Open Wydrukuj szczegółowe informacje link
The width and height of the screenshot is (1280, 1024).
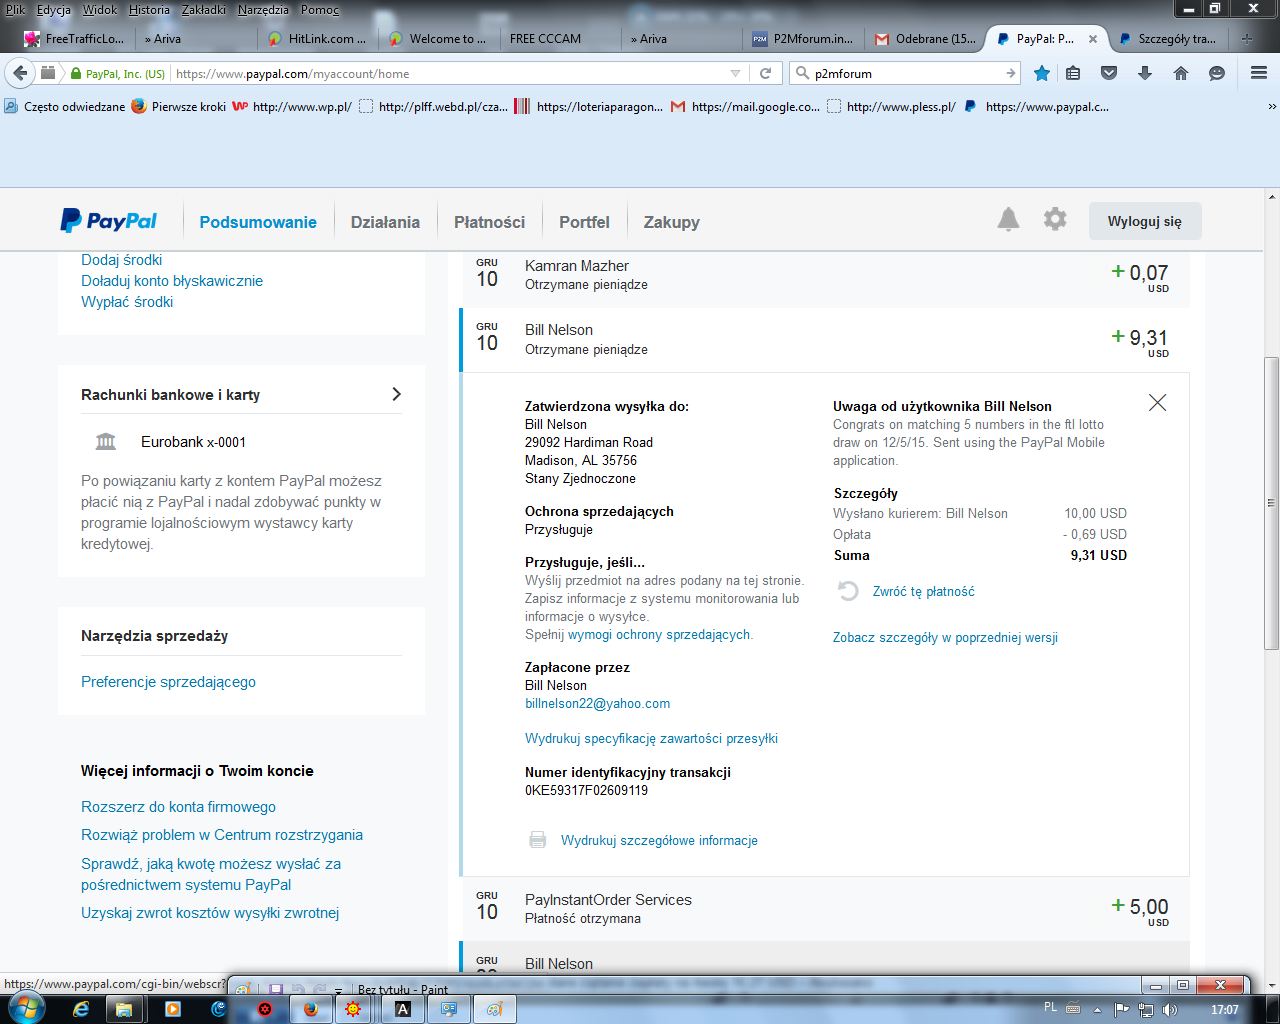coord(659,840)
